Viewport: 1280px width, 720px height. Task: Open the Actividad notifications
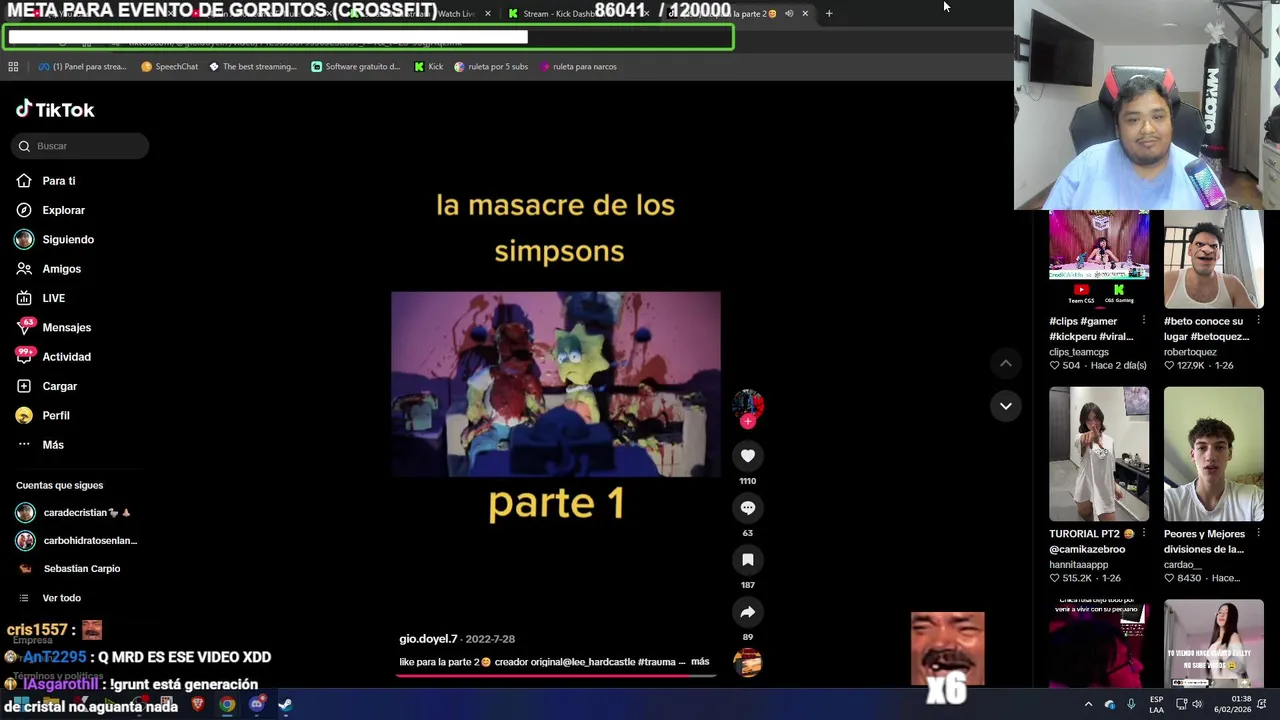click(x=66, y=357)
